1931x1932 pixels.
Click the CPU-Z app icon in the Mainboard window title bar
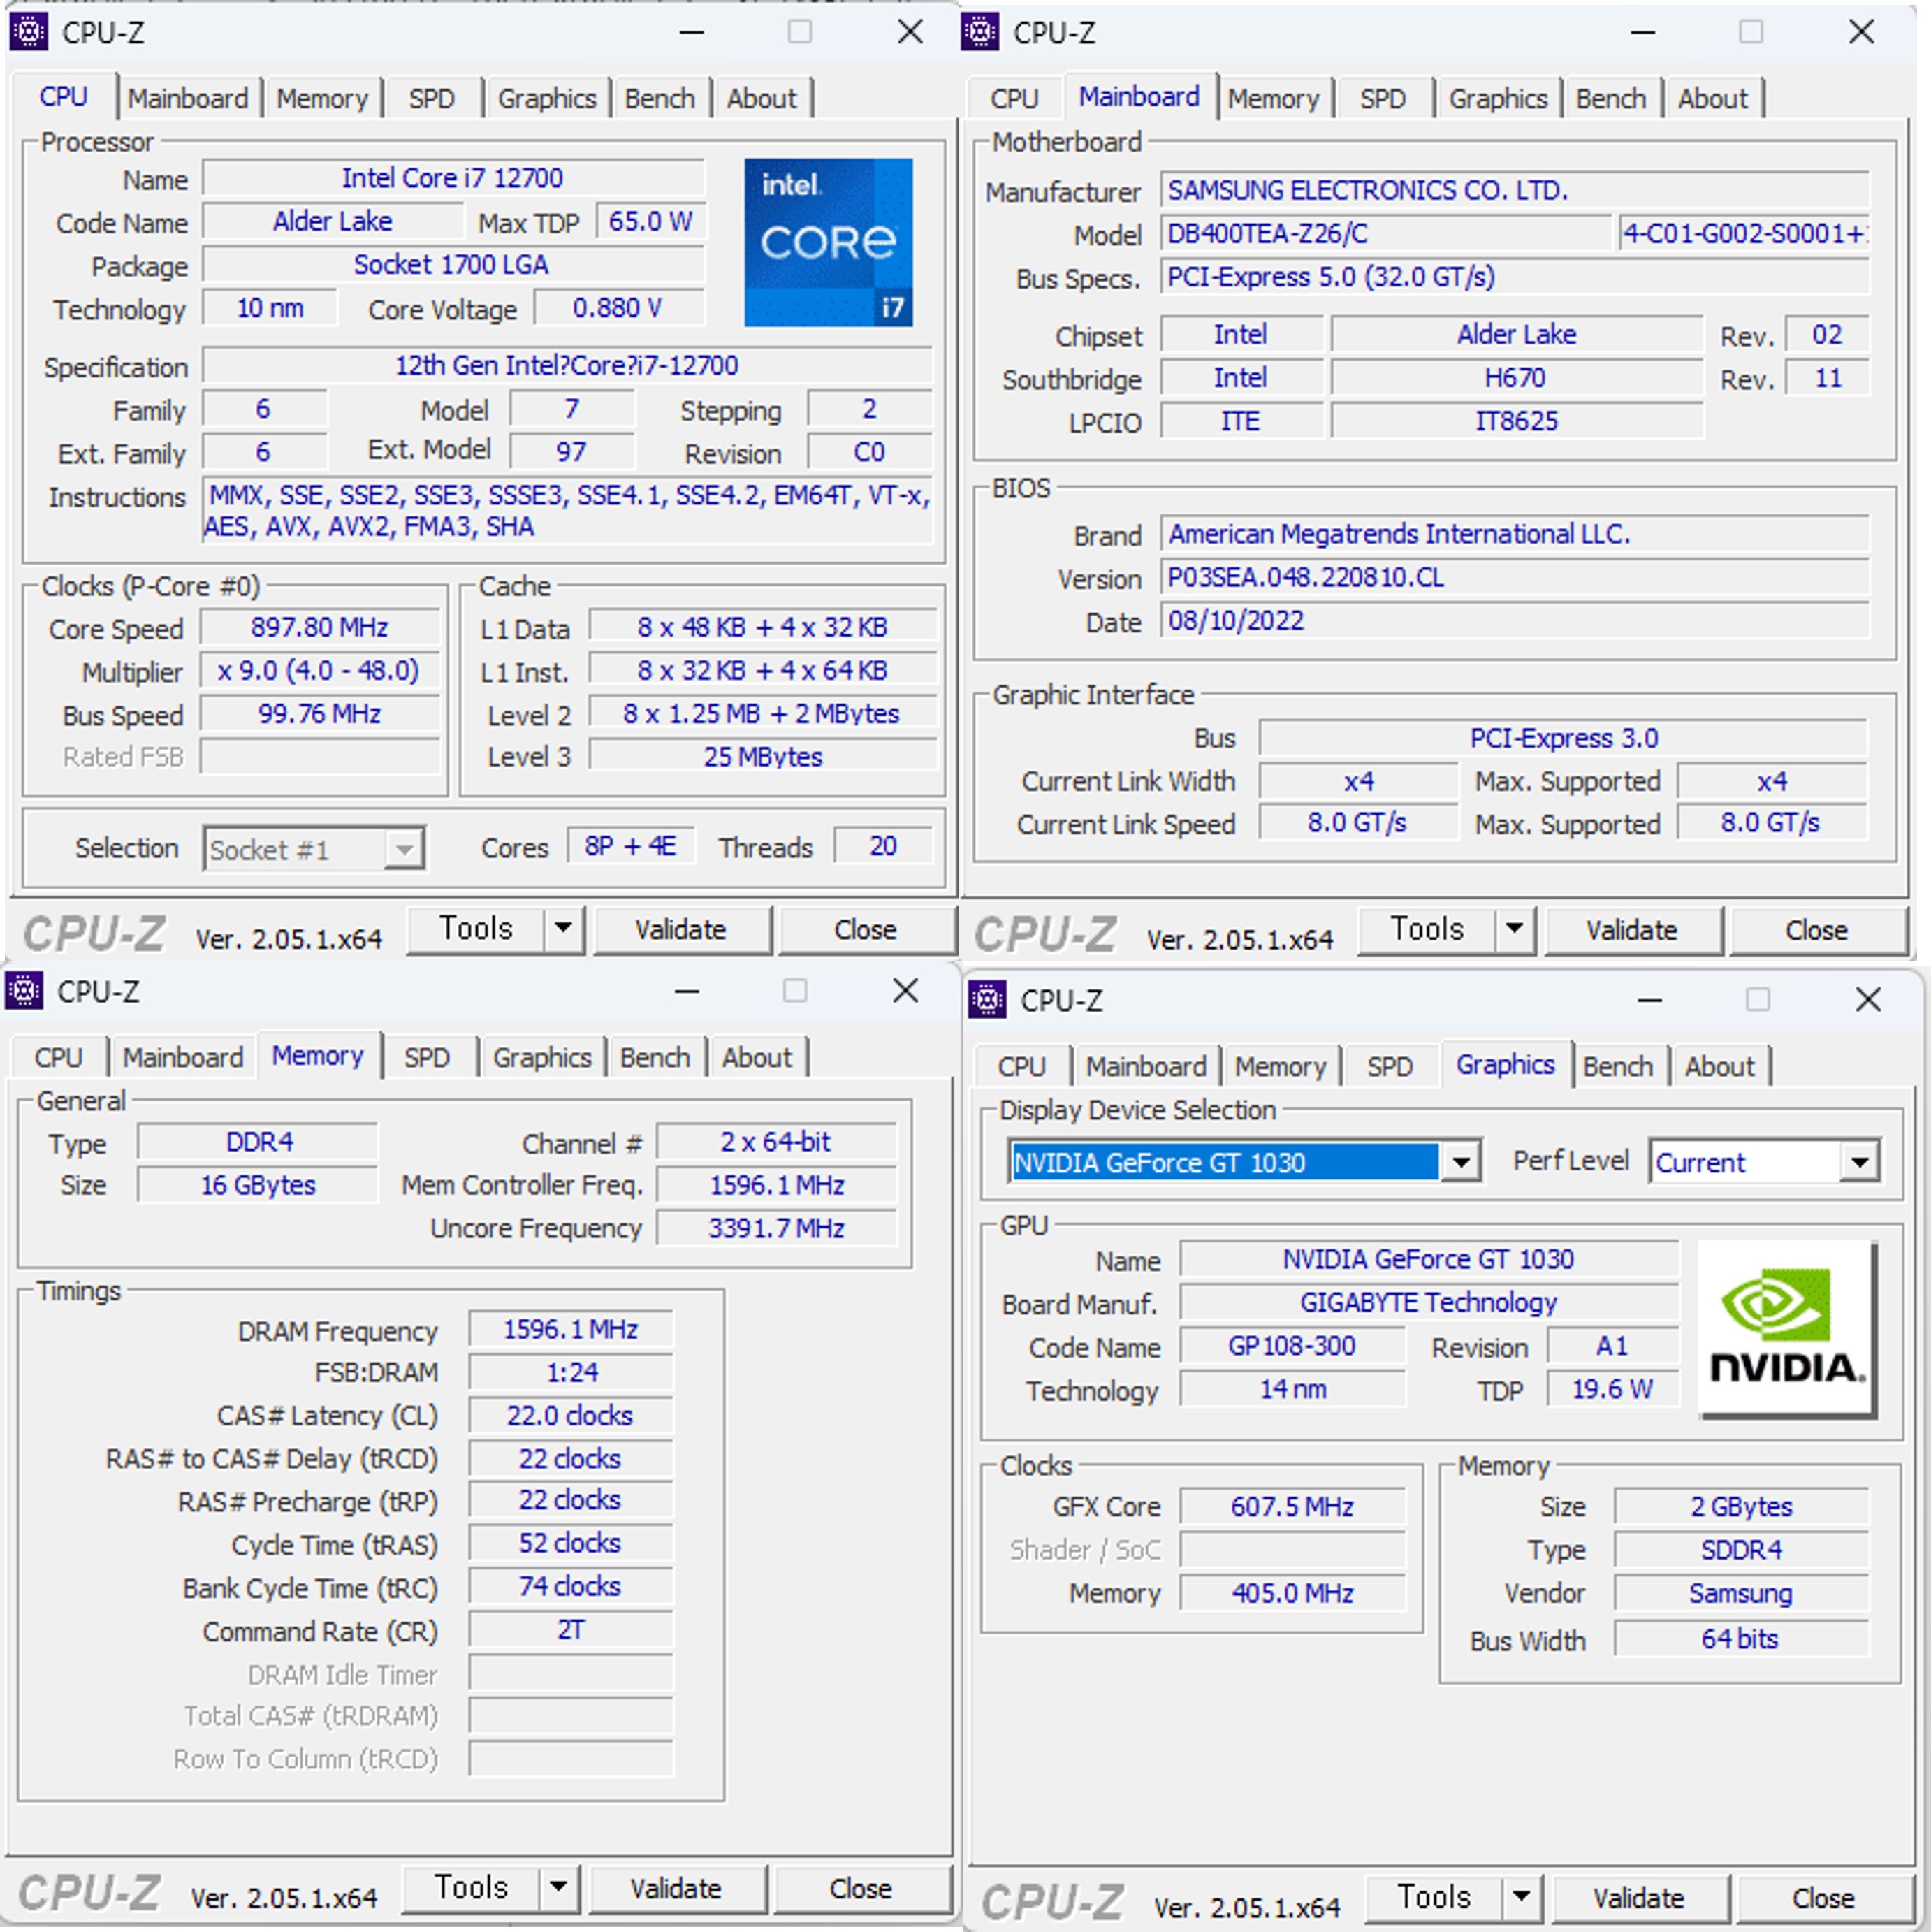pos(979,32)
